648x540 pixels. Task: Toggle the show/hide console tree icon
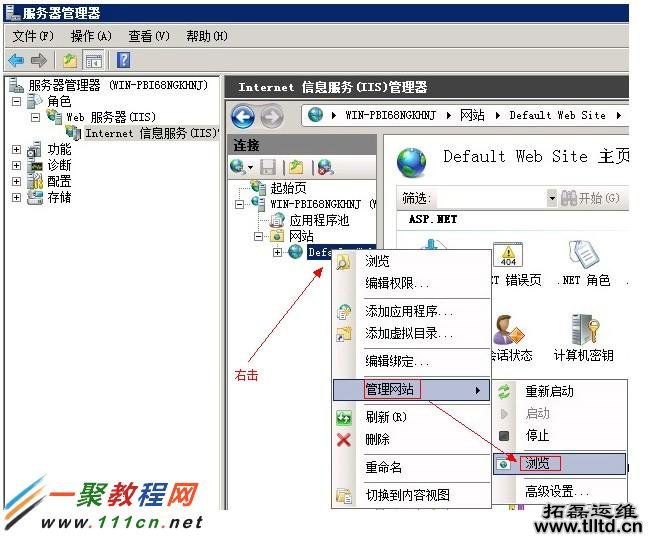tap(93, 61)
